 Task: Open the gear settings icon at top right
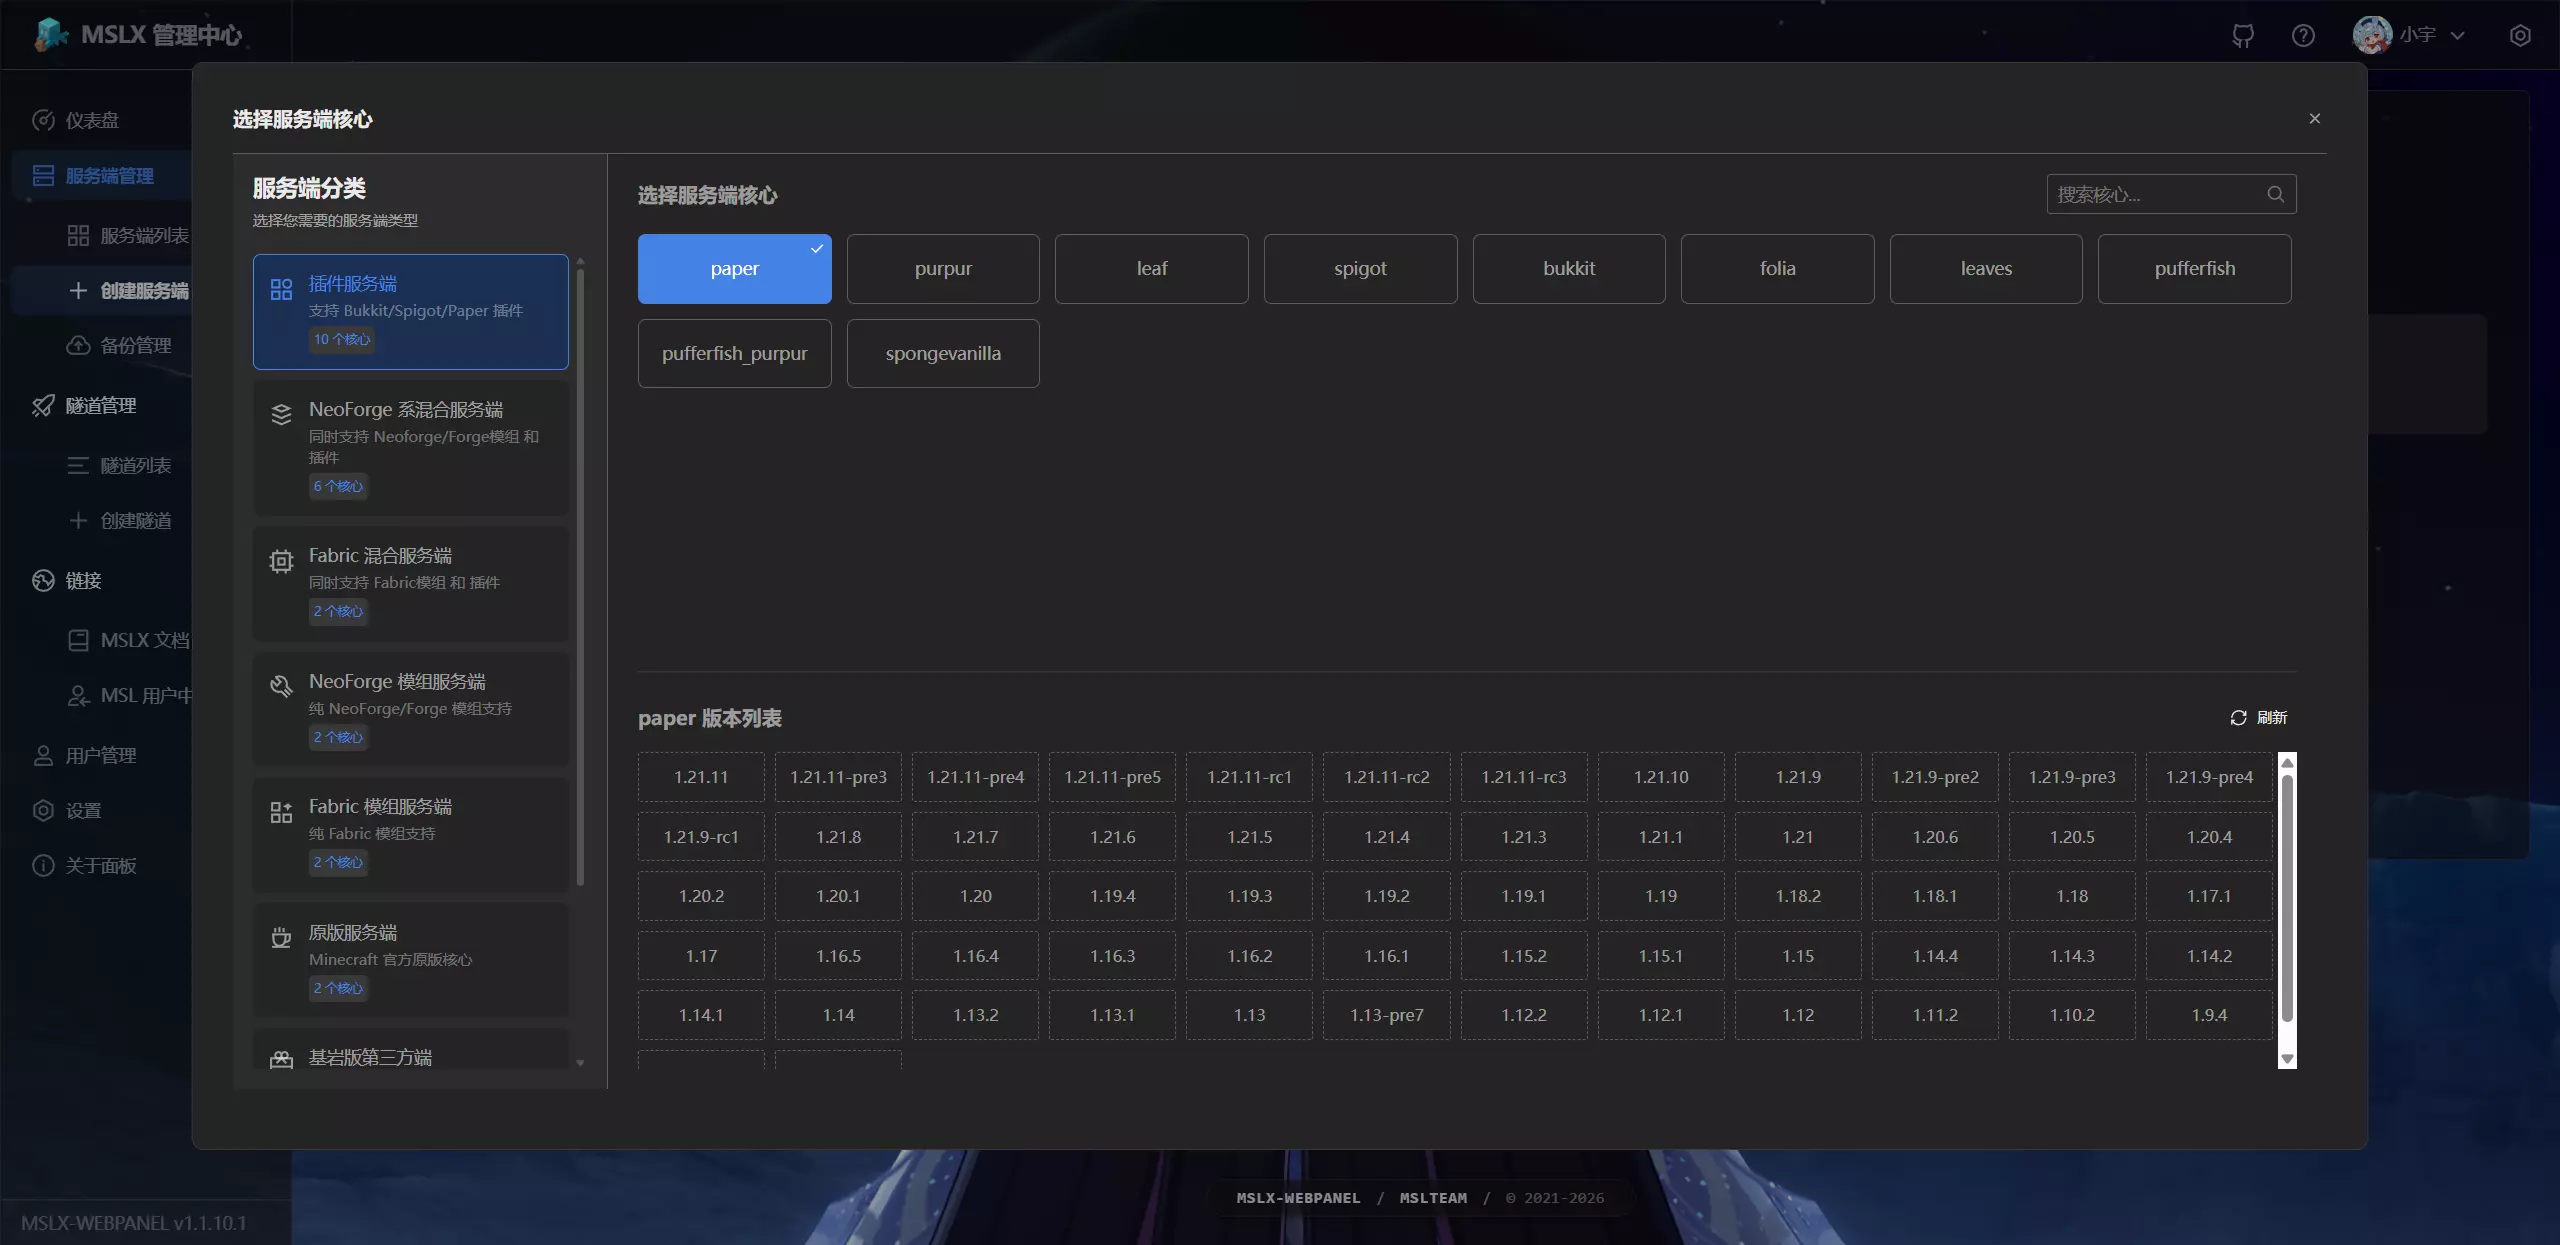pos(2520,36)
